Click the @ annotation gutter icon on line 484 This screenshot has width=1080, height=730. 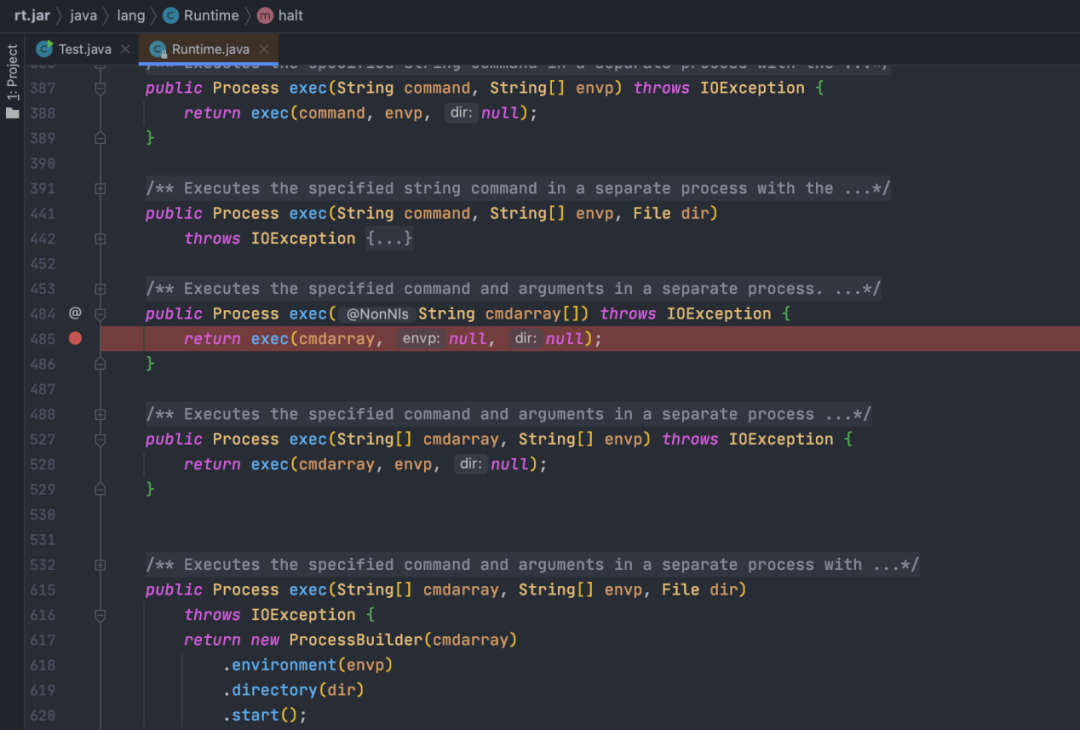75,313
